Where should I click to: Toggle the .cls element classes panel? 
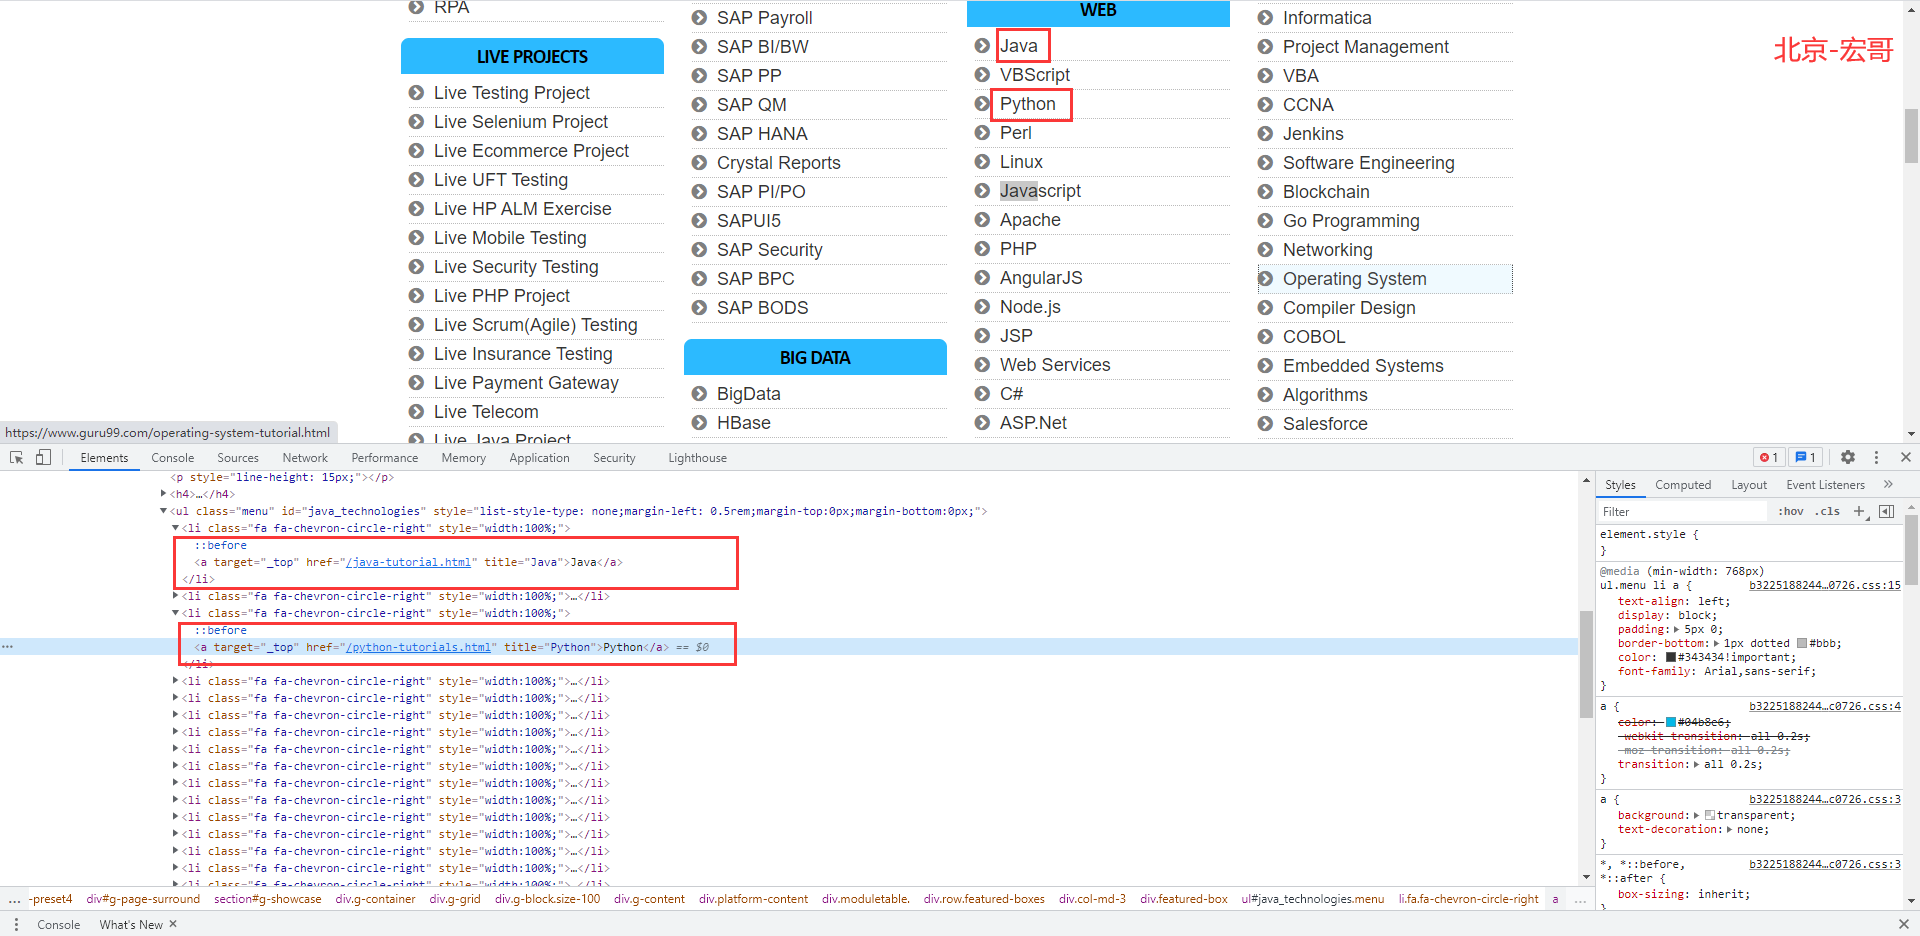[x=1828, y=511]
